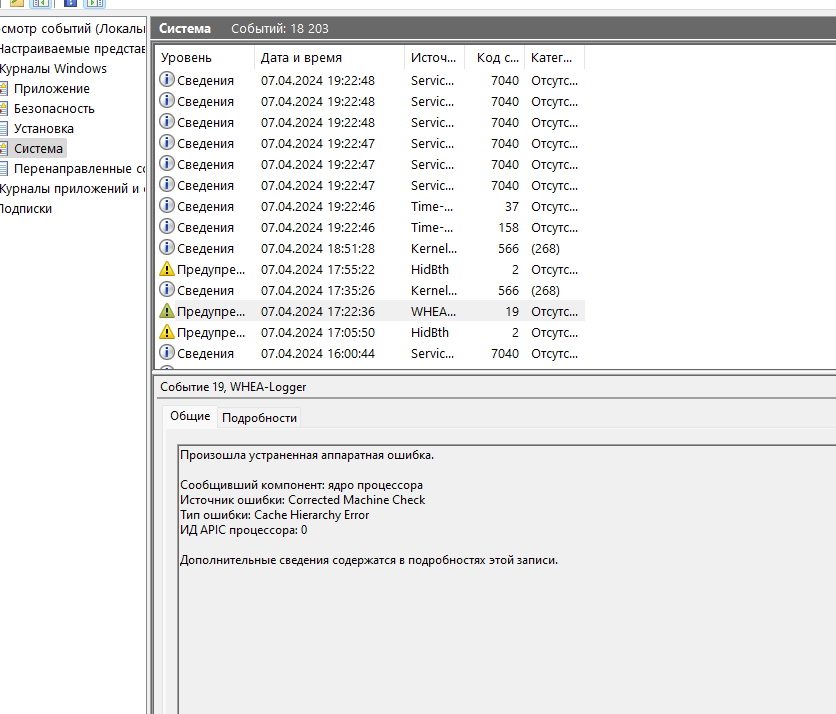Toggle the console tree visibility toolbar button

(40, 6)
